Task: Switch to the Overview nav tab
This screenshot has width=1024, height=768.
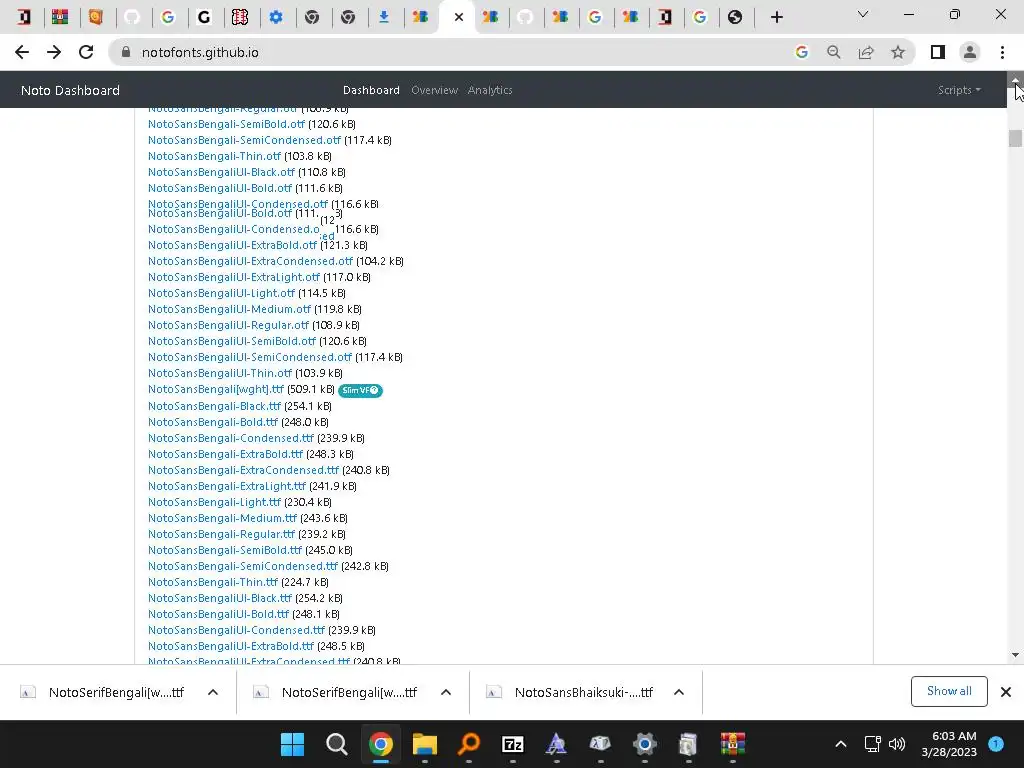Action: [434, 90]
